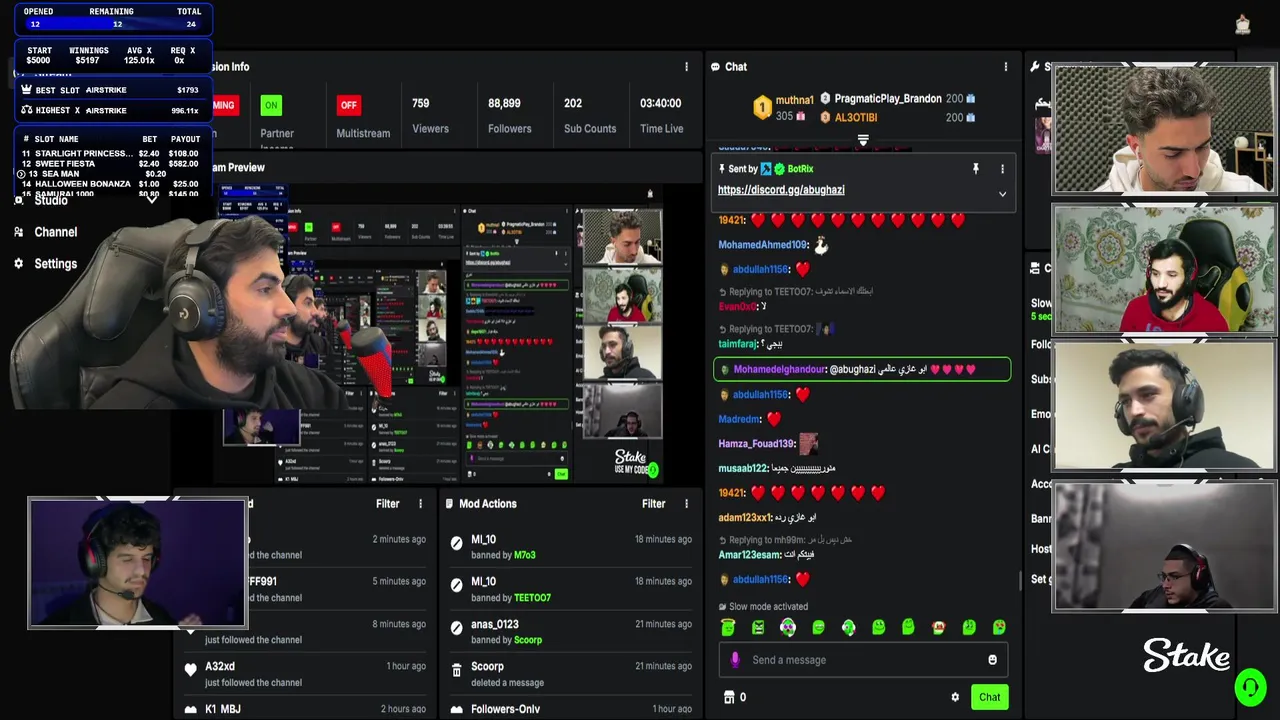The width and height of the screenshot is (1280, 720).
Task: Open the discord.gg/abughazi link
Action: tap(781, 190)
